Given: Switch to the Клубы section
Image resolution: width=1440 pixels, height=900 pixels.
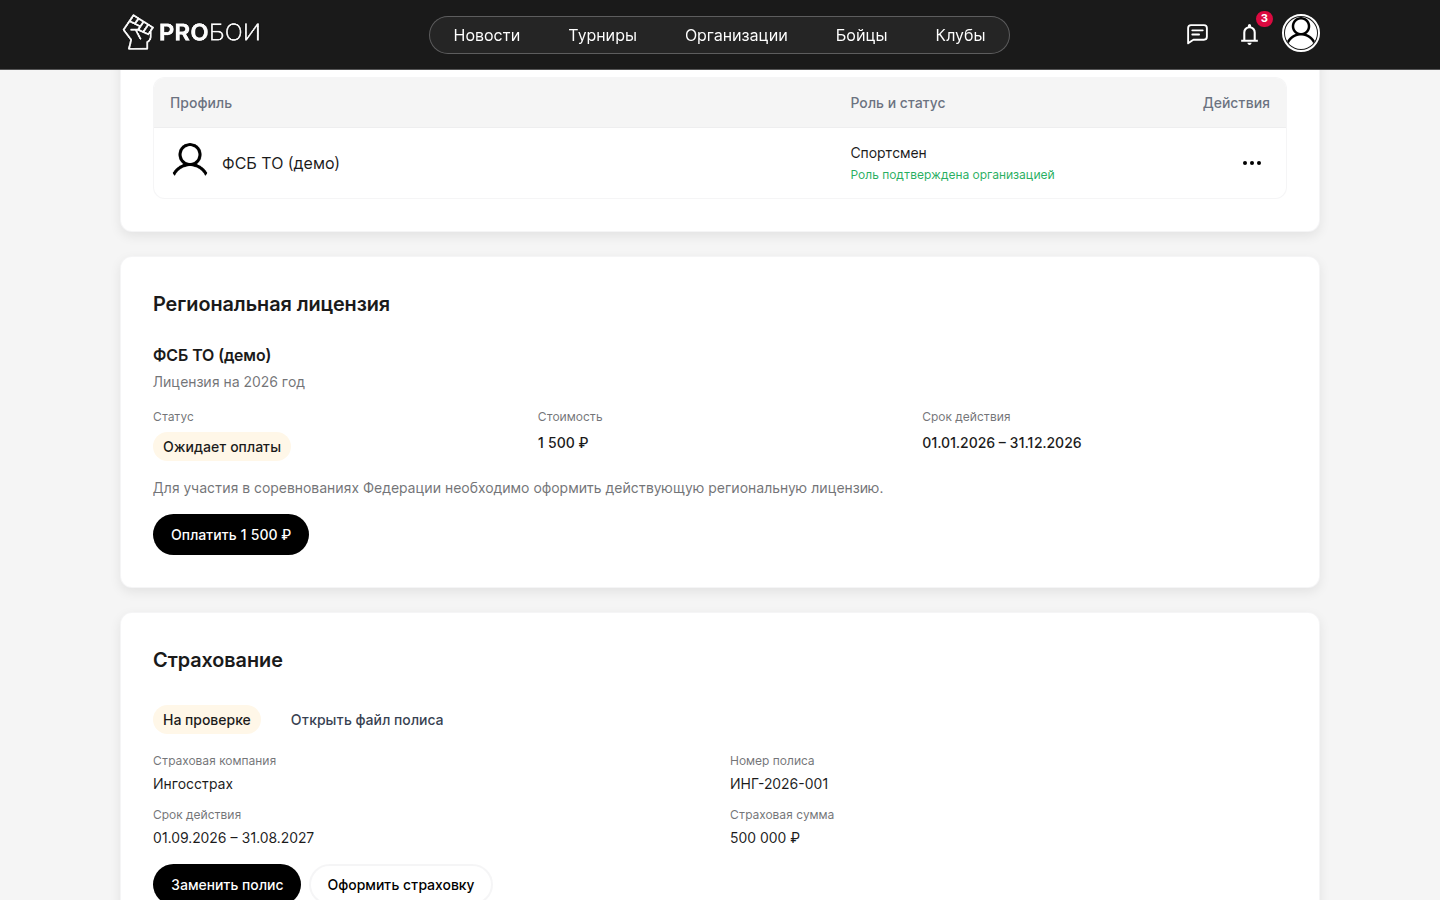Looking at the screenshot, I should (960, 35).
